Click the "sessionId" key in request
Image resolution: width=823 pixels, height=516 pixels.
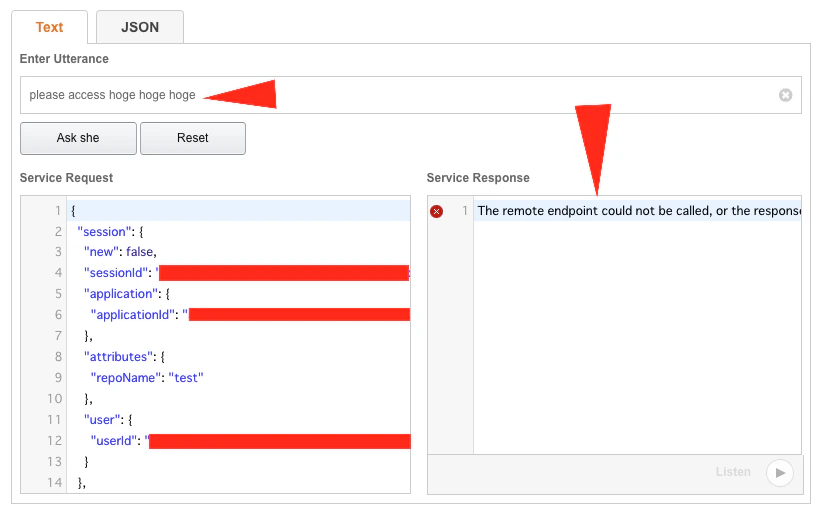pos(116,273)
